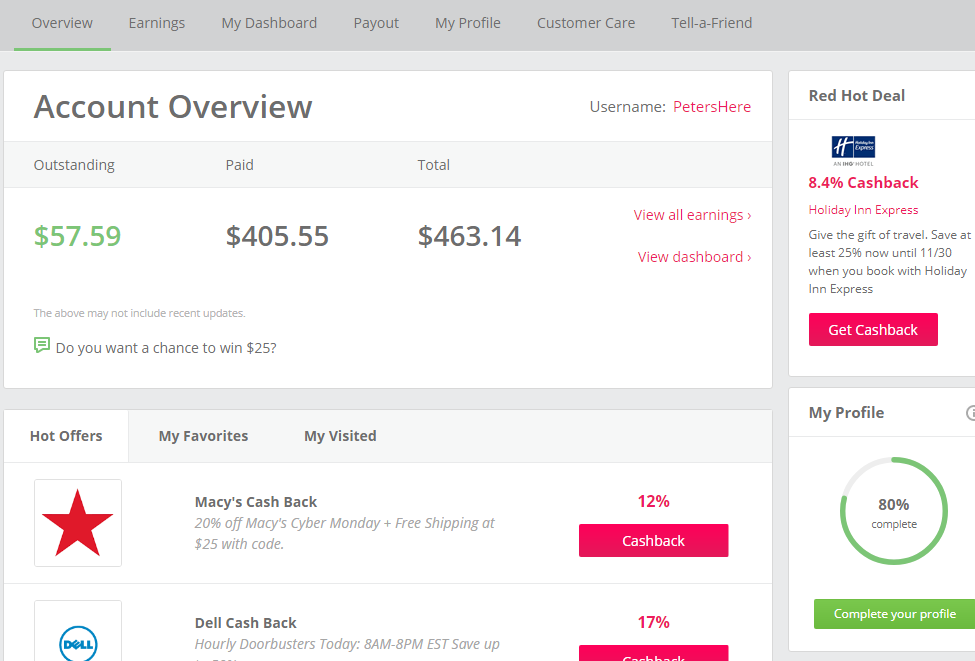Select My Profile in navigation bar
975x661 pixels.
pyautogui.click(x=468, y=24)
